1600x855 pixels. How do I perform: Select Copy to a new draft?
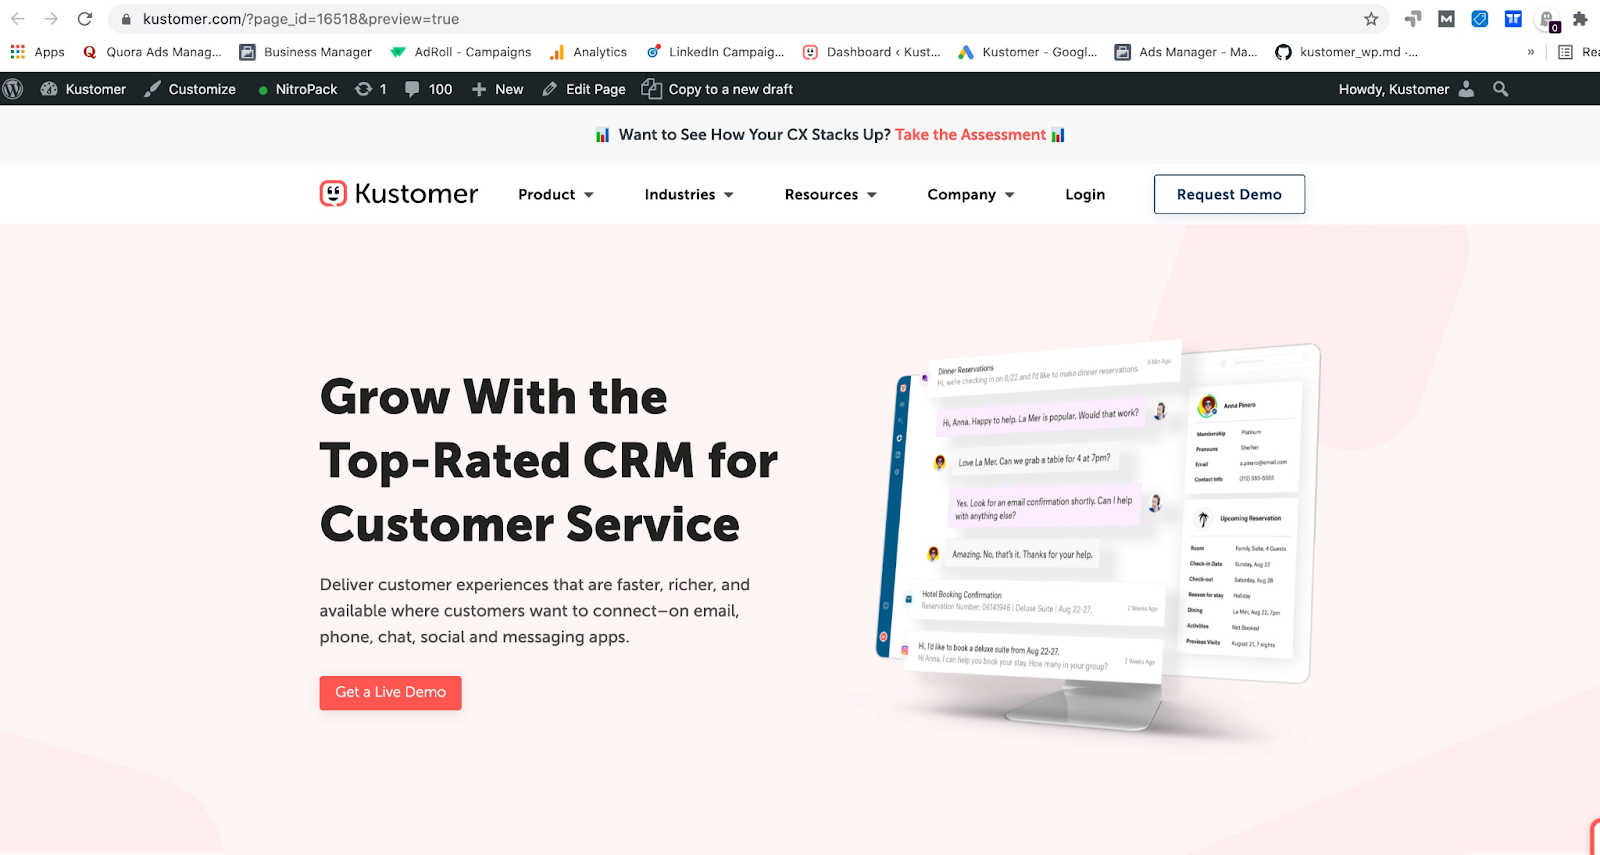click(717, 89)
